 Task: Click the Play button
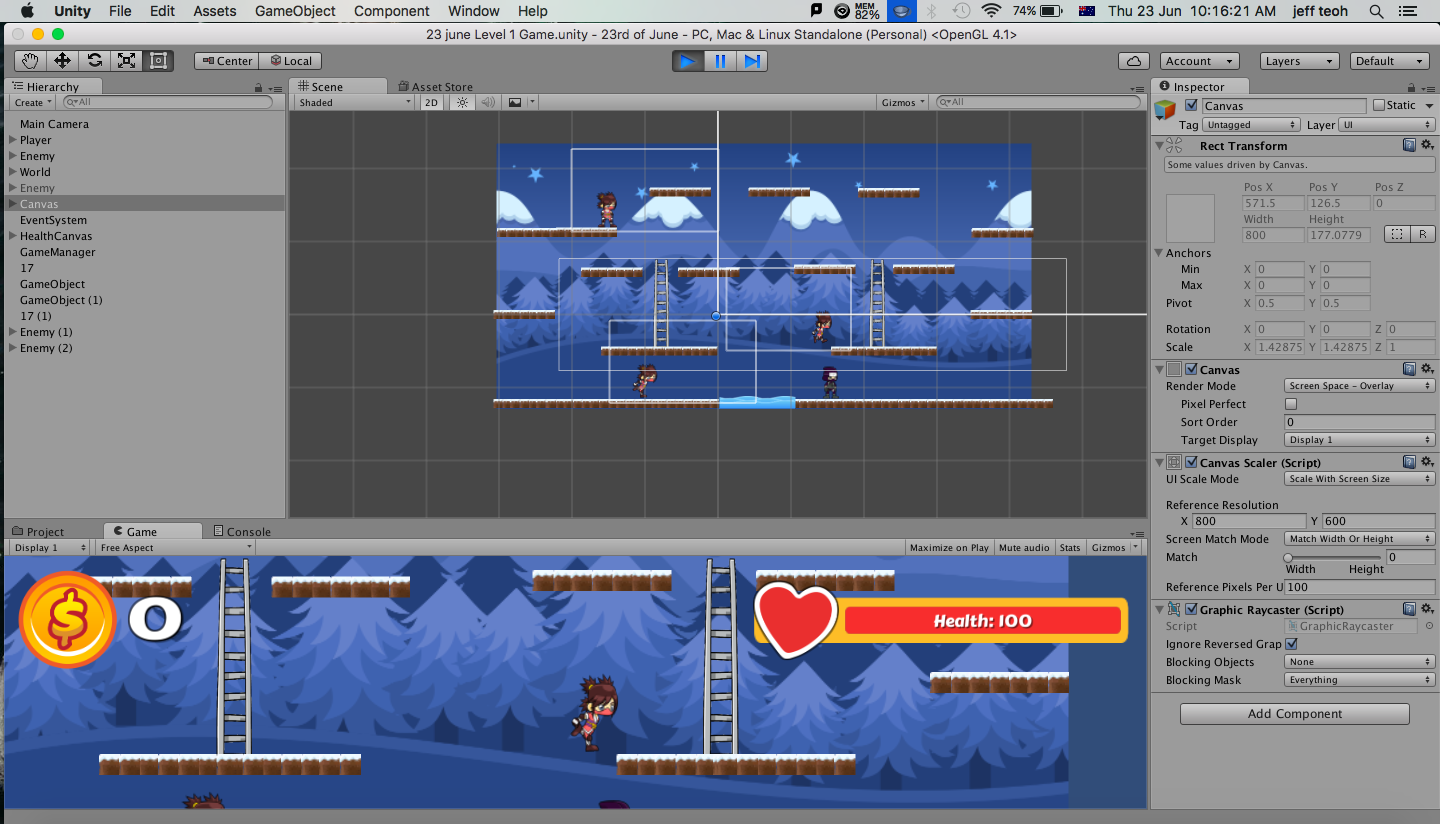pos(688,61)
